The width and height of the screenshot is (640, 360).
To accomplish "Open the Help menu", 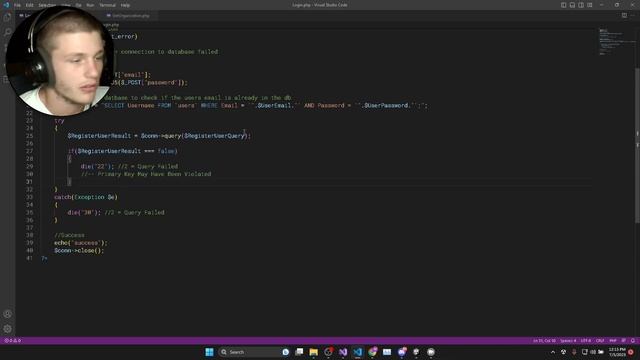I will (x=125, y=5).
